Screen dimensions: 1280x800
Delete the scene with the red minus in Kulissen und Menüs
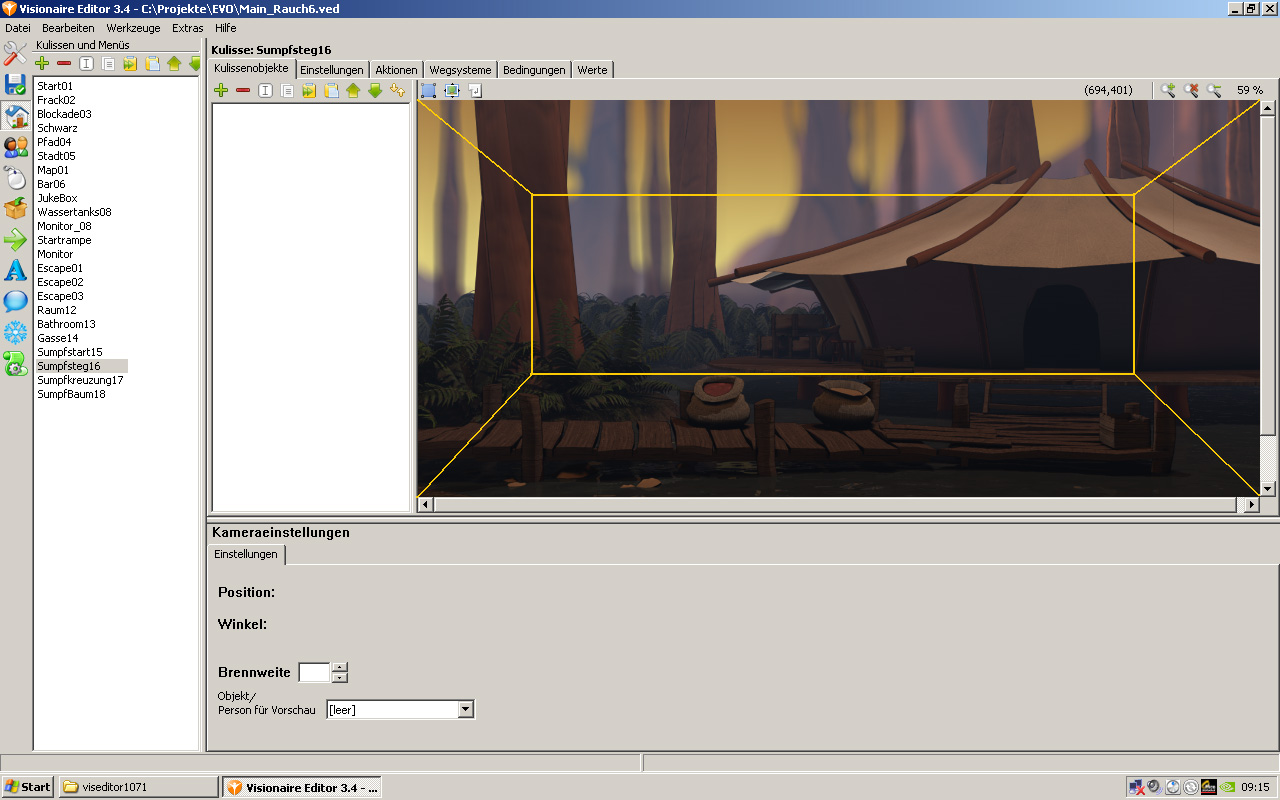(64, 64)
